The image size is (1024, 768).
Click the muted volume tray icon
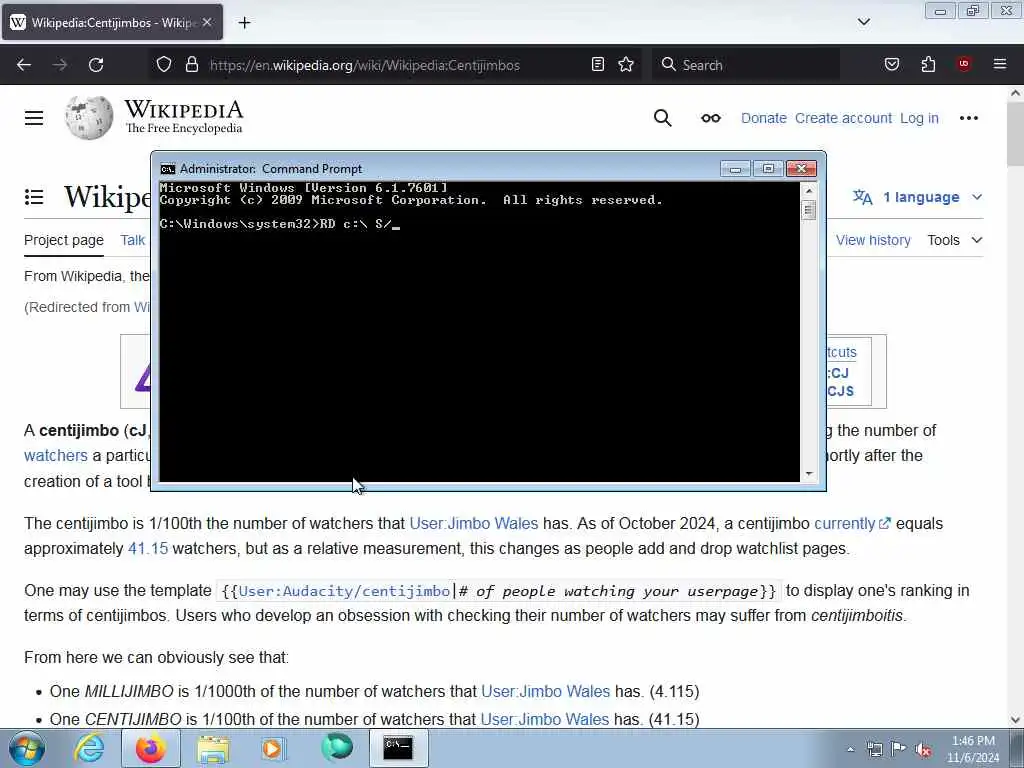point(923,749)
